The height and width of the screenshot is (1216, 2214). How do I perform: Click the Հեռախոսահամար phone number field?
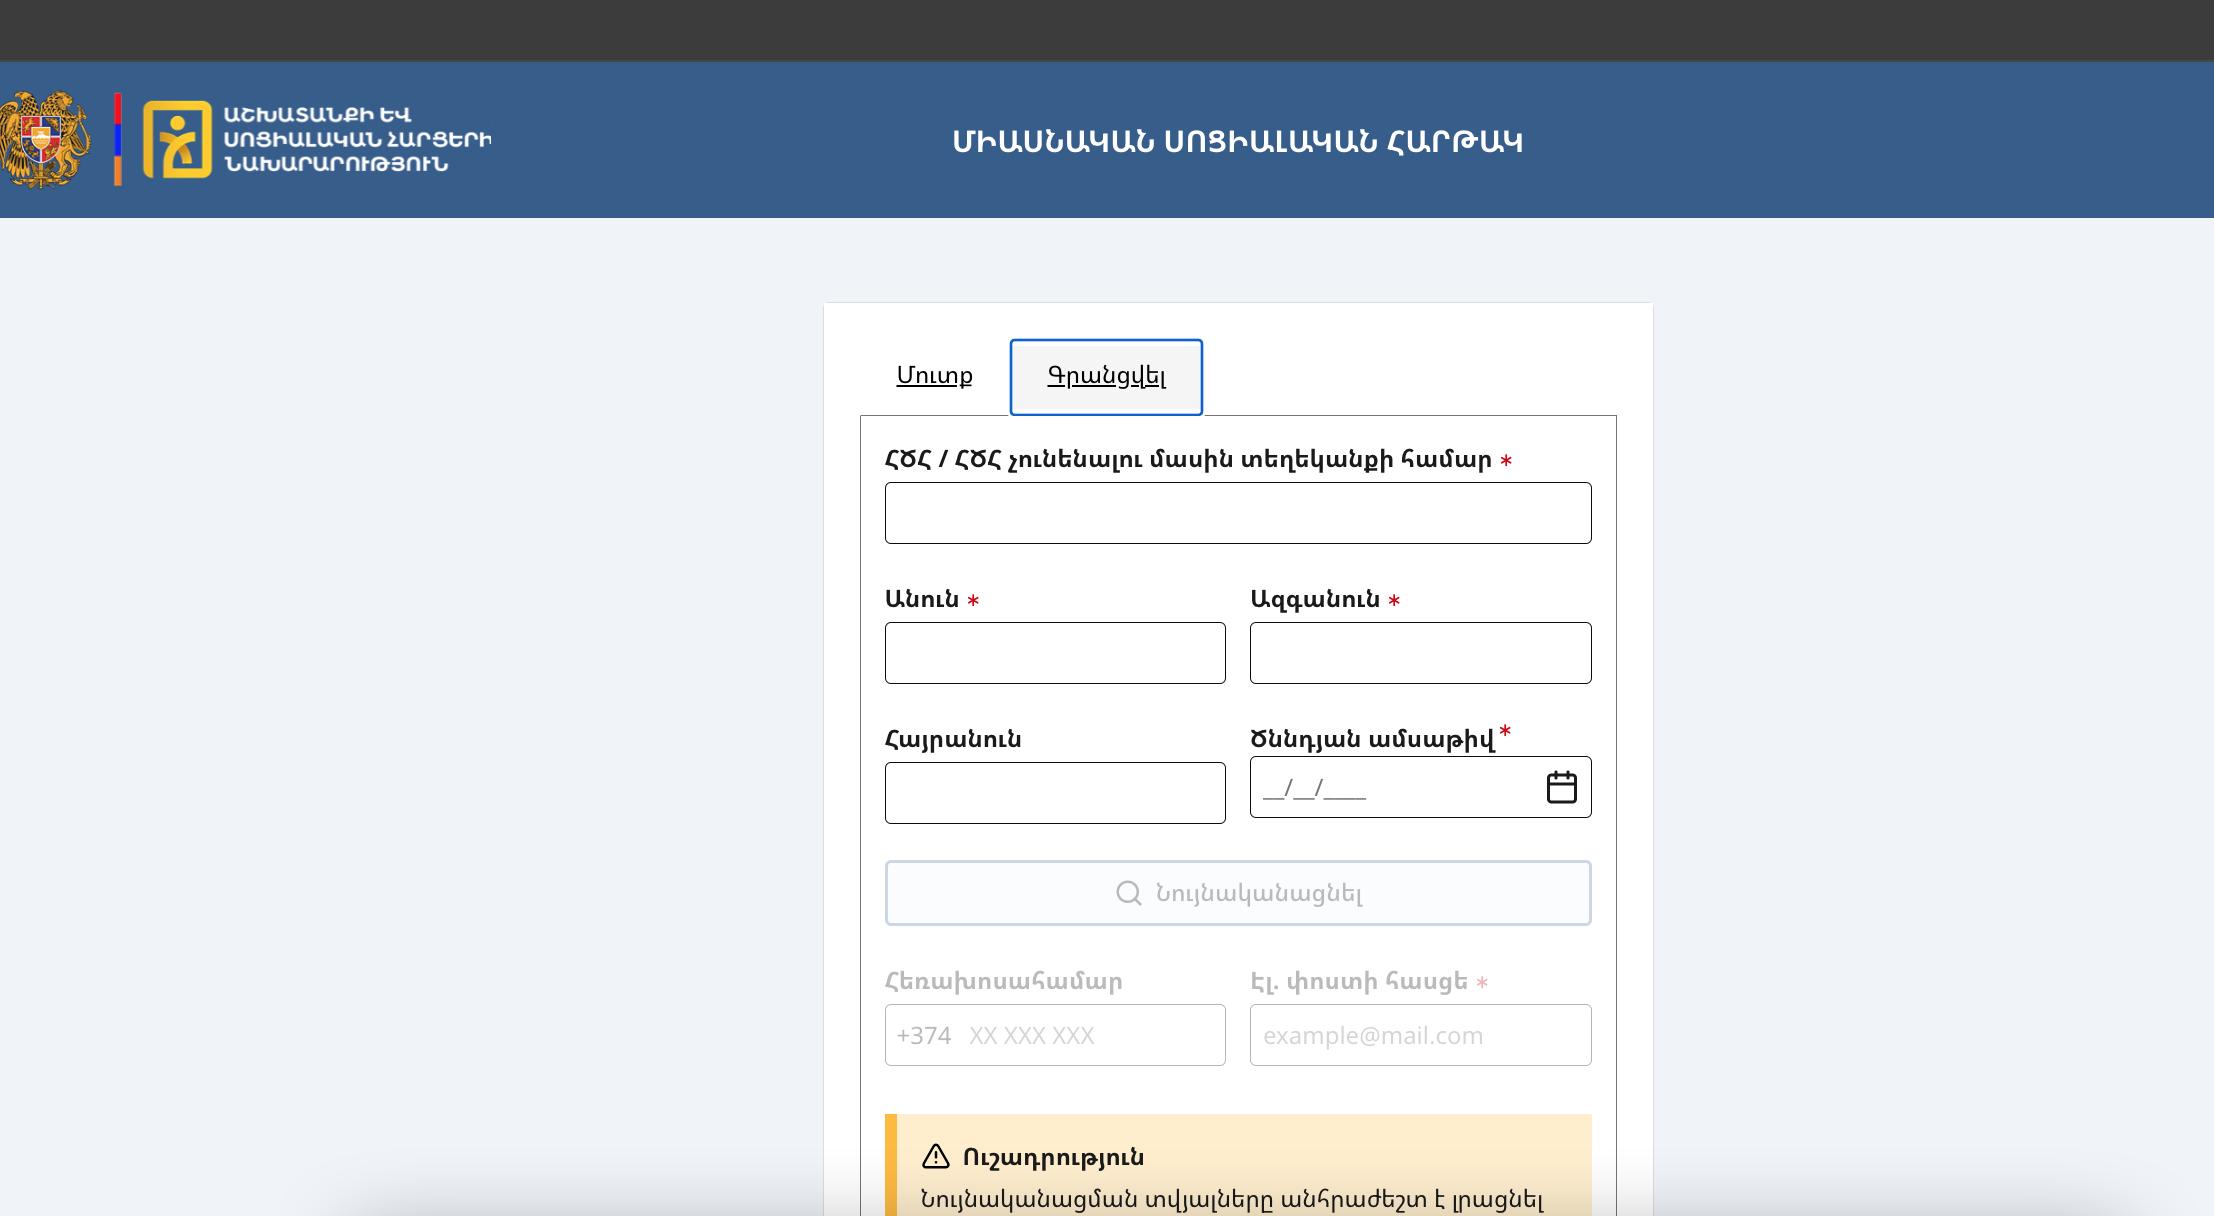tap(1055, 1035)
